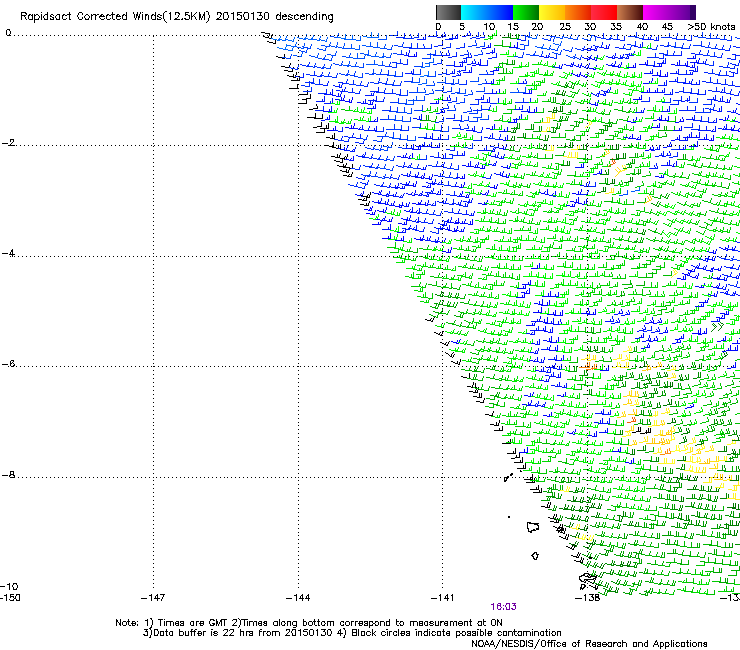Click the orange 25-30 knots legend swatch
The width and height of the screenshot is (740, 650).
[x=578, y=12]
